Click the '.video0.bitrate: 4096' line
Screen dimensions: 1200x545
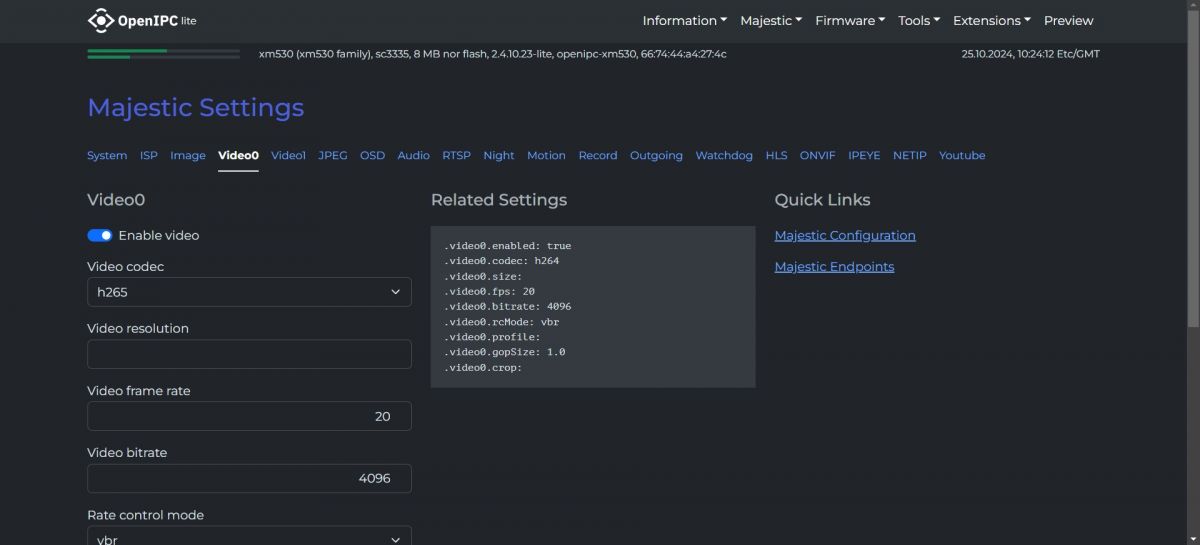point(507,306)
